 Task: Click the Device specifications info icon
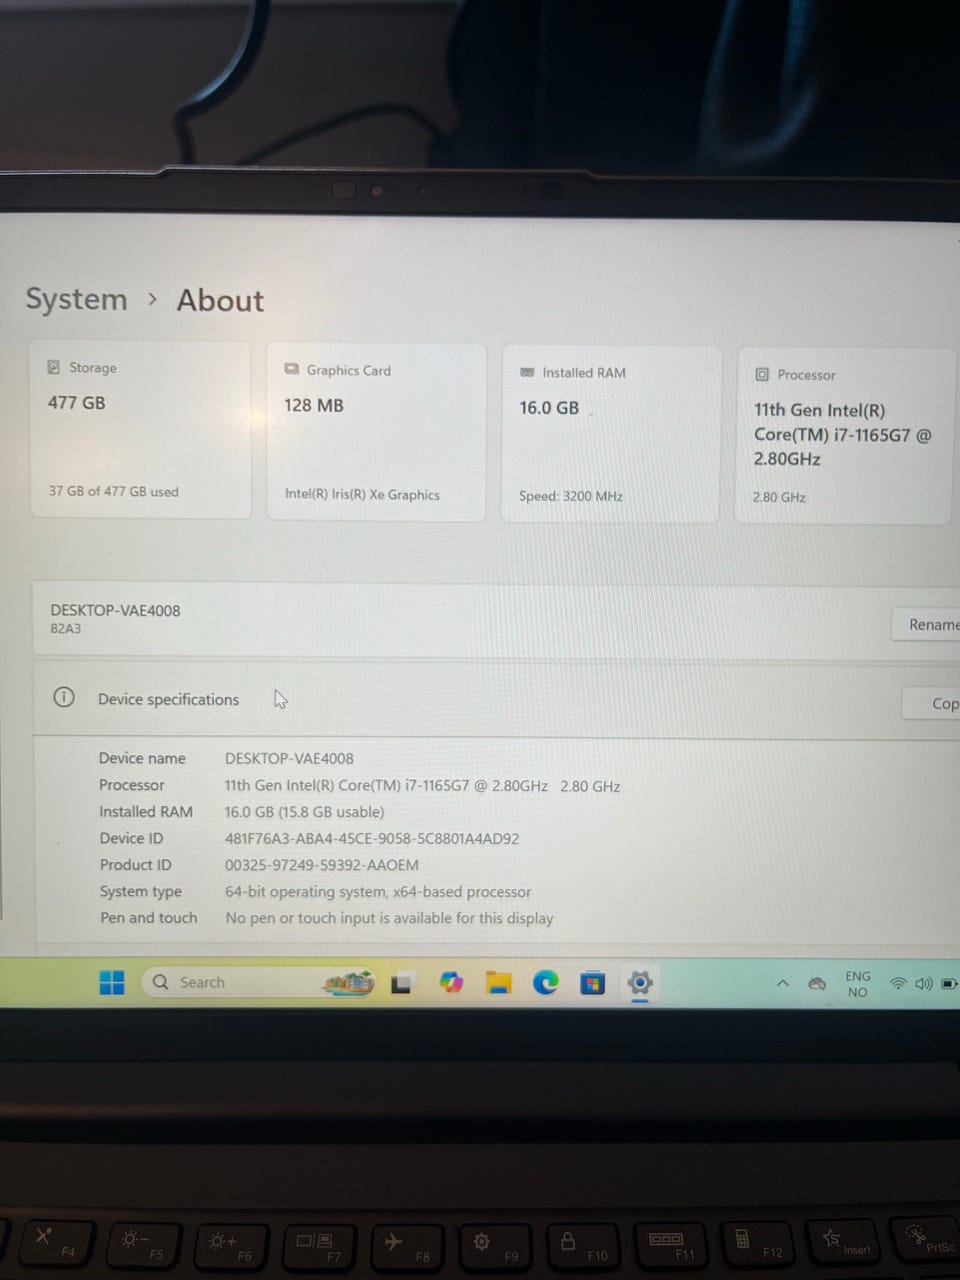[64, 697]
